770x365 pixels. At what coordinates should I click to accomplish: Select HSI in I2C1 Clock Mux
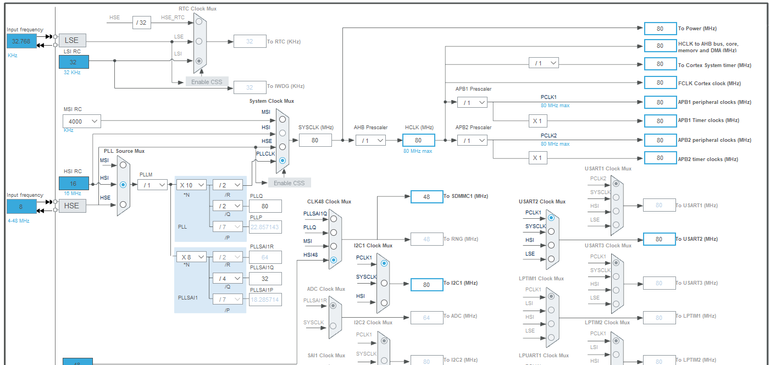(x=384, y=302)
